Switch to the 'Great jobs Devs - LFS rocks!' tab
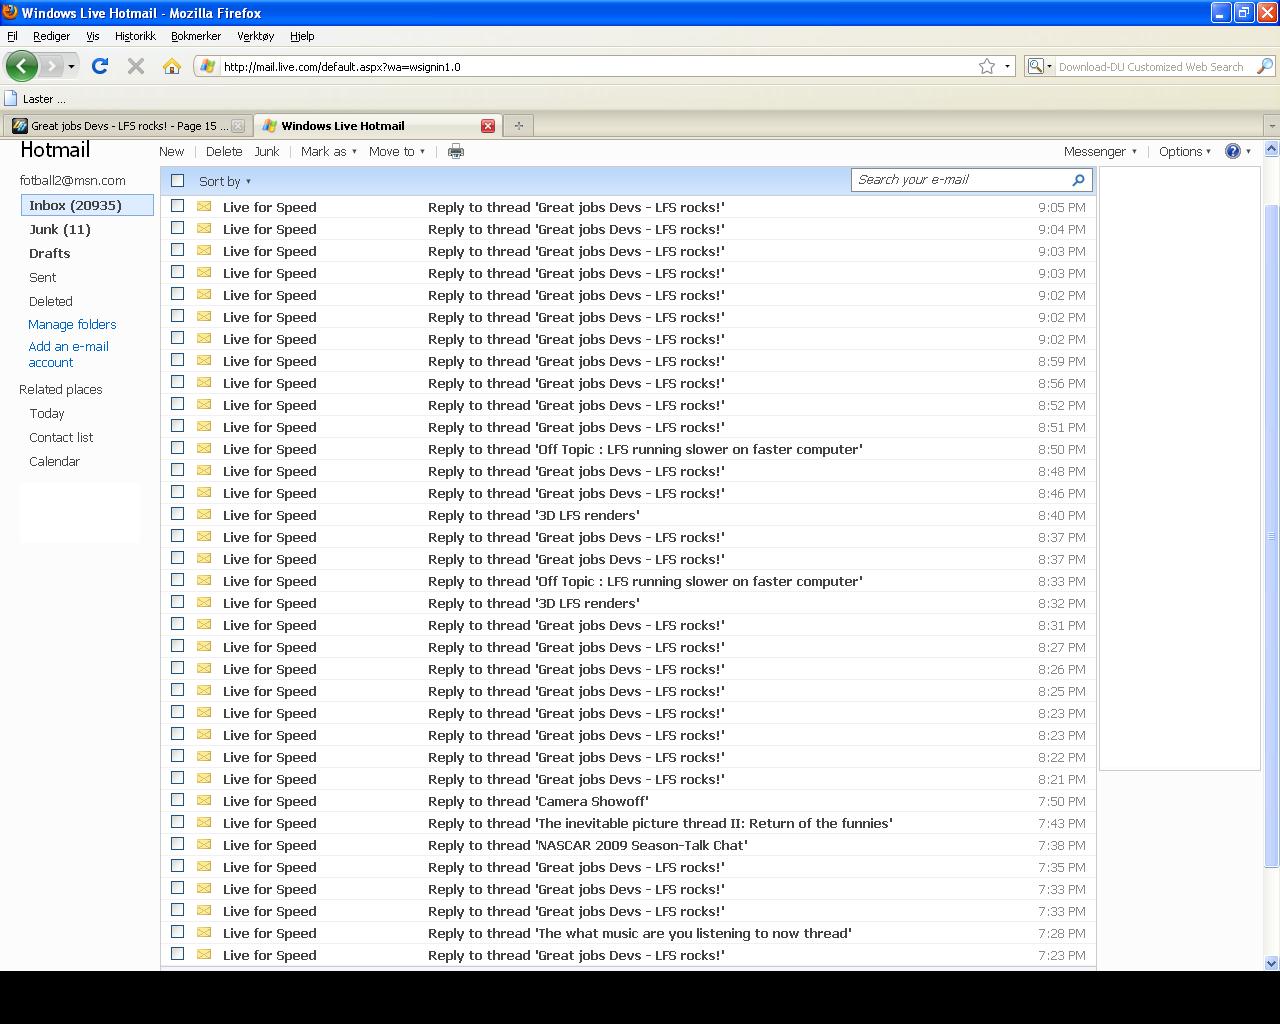 [127, 126]
